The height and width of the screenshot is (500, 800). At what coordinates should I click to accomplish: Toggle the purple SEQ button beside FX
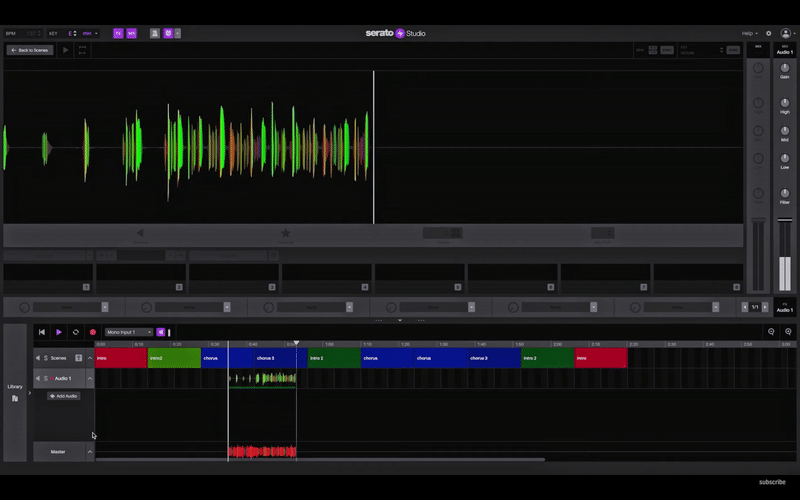pos(132,33)
